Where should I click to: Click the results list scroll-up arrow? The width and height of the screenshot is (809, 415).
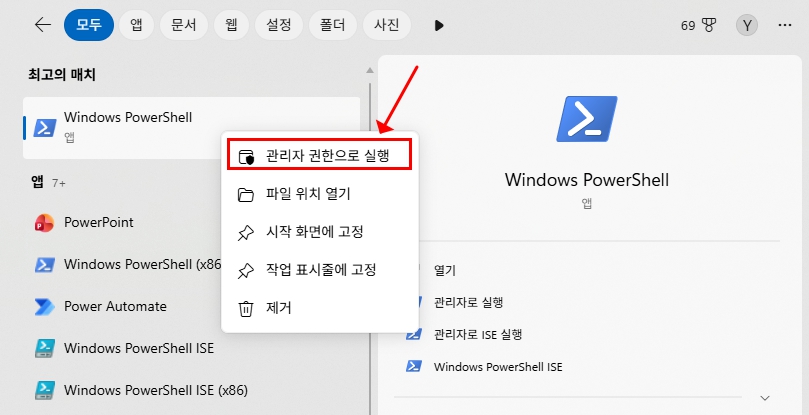tap(369, 70)
